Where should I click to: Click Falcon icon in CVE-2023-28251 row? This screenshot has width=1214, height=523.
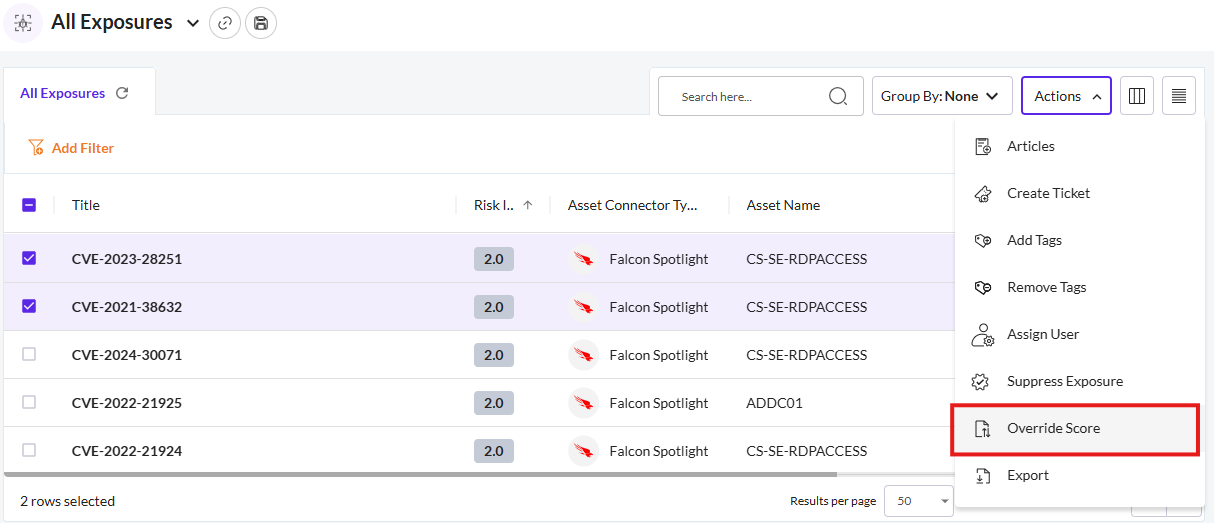click(x=583, y=259)
